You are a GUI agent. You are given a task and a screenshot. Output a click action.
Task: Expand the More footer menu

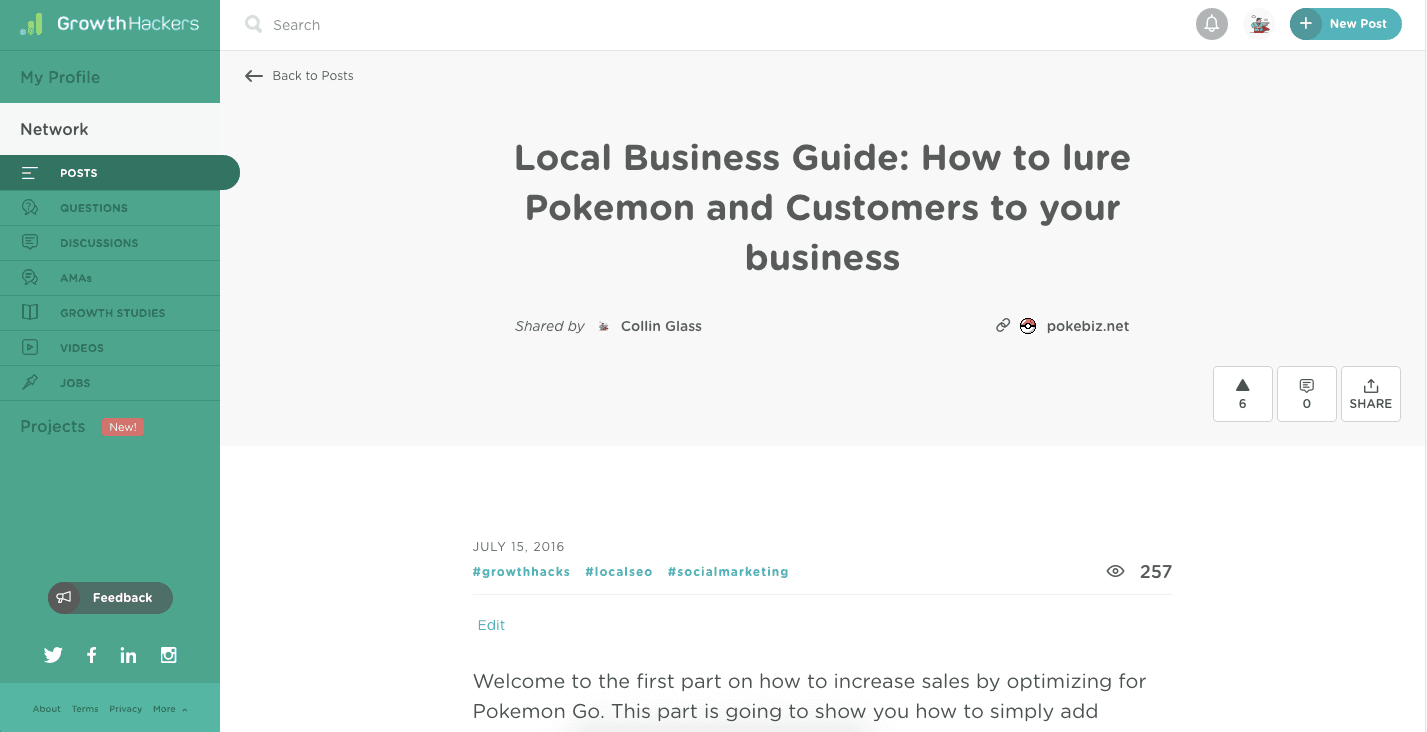click(170, 709)
